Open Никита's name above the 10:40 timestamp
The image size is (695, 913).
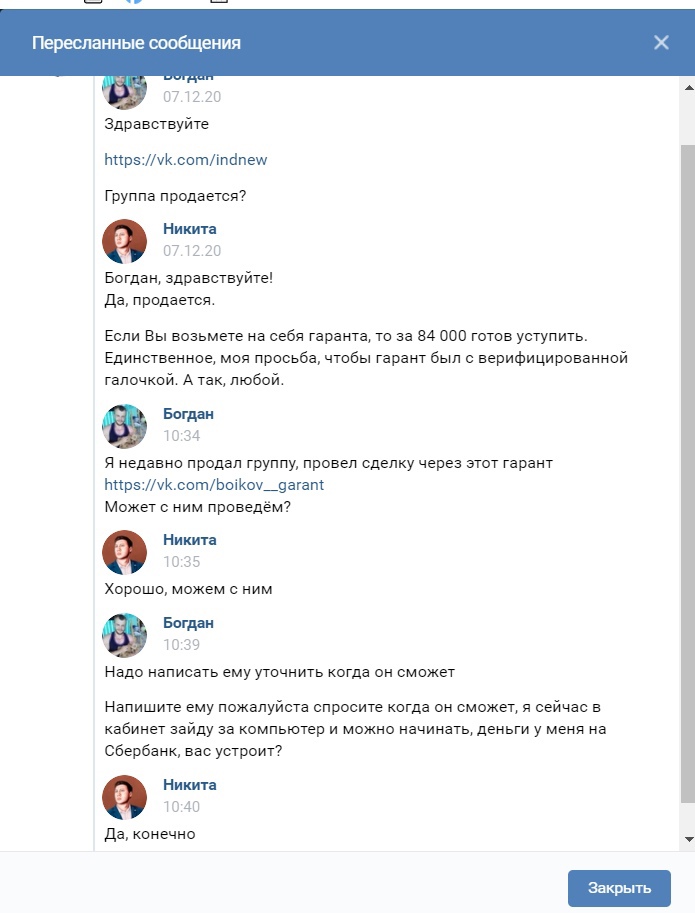189,785
